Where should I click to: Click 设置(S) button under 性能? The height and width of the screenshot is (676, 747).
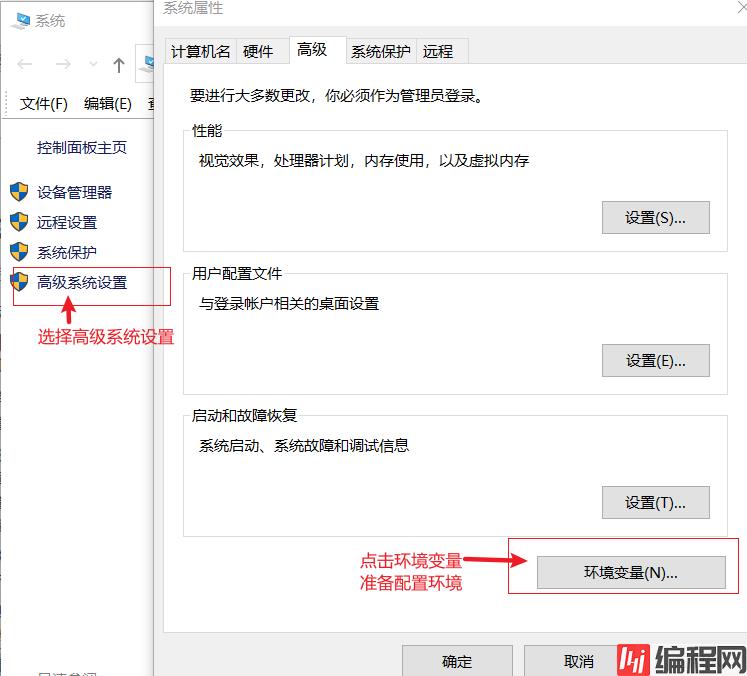(655, 217)
